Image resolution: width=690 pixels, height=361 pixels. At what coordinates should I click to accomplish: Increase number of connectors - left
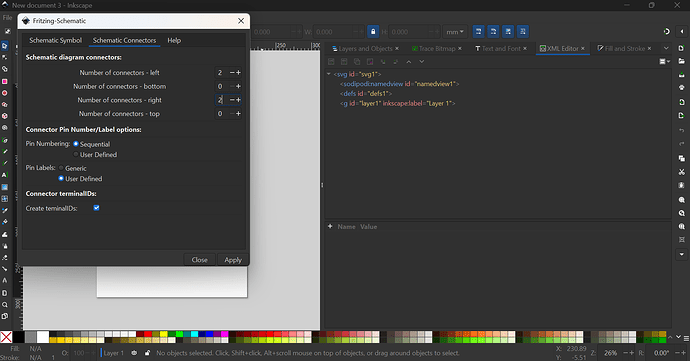coord(239,73)
